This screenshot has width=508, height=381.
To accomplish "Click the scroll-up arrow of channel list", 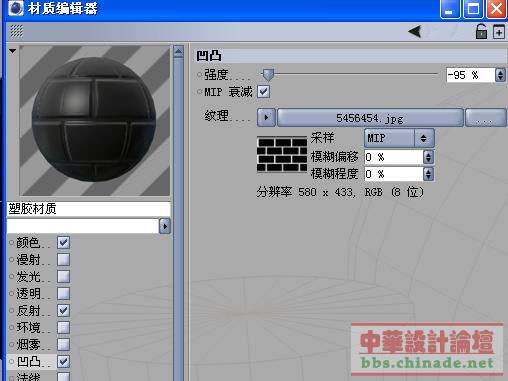I will point(178,51).
